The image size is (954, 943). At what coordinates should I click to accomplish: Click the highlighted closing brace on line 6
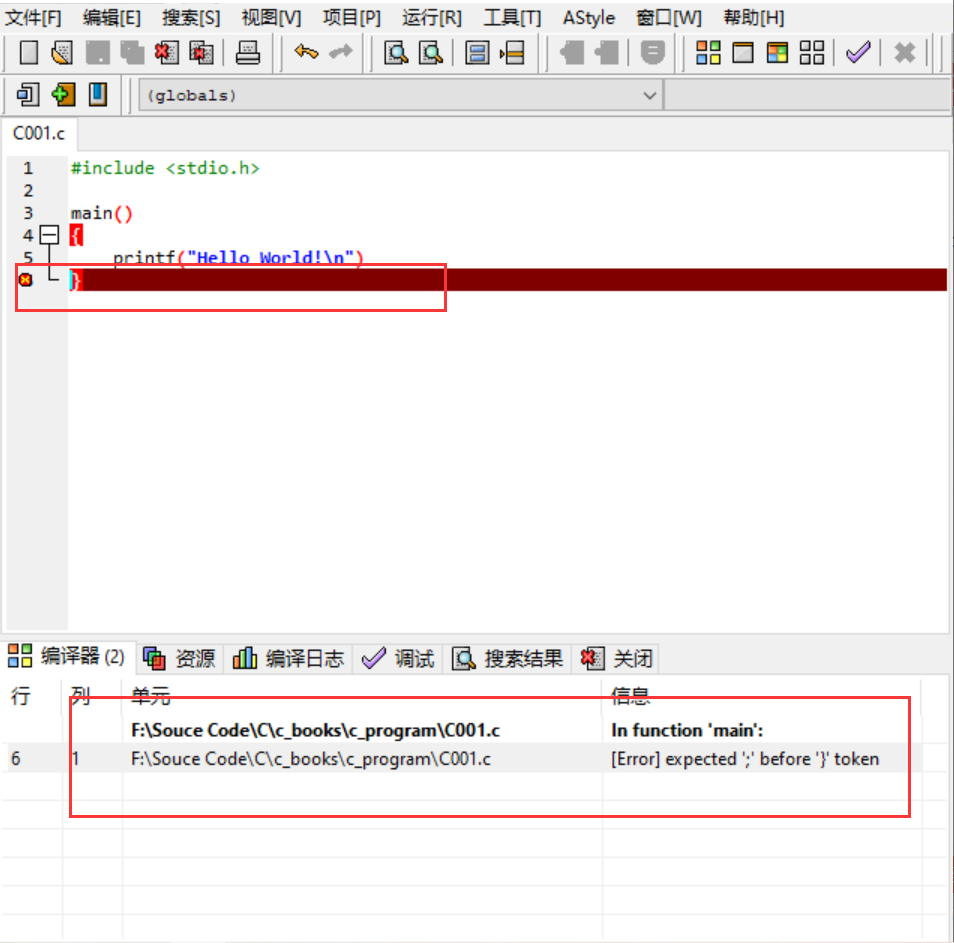click(75, 280)
